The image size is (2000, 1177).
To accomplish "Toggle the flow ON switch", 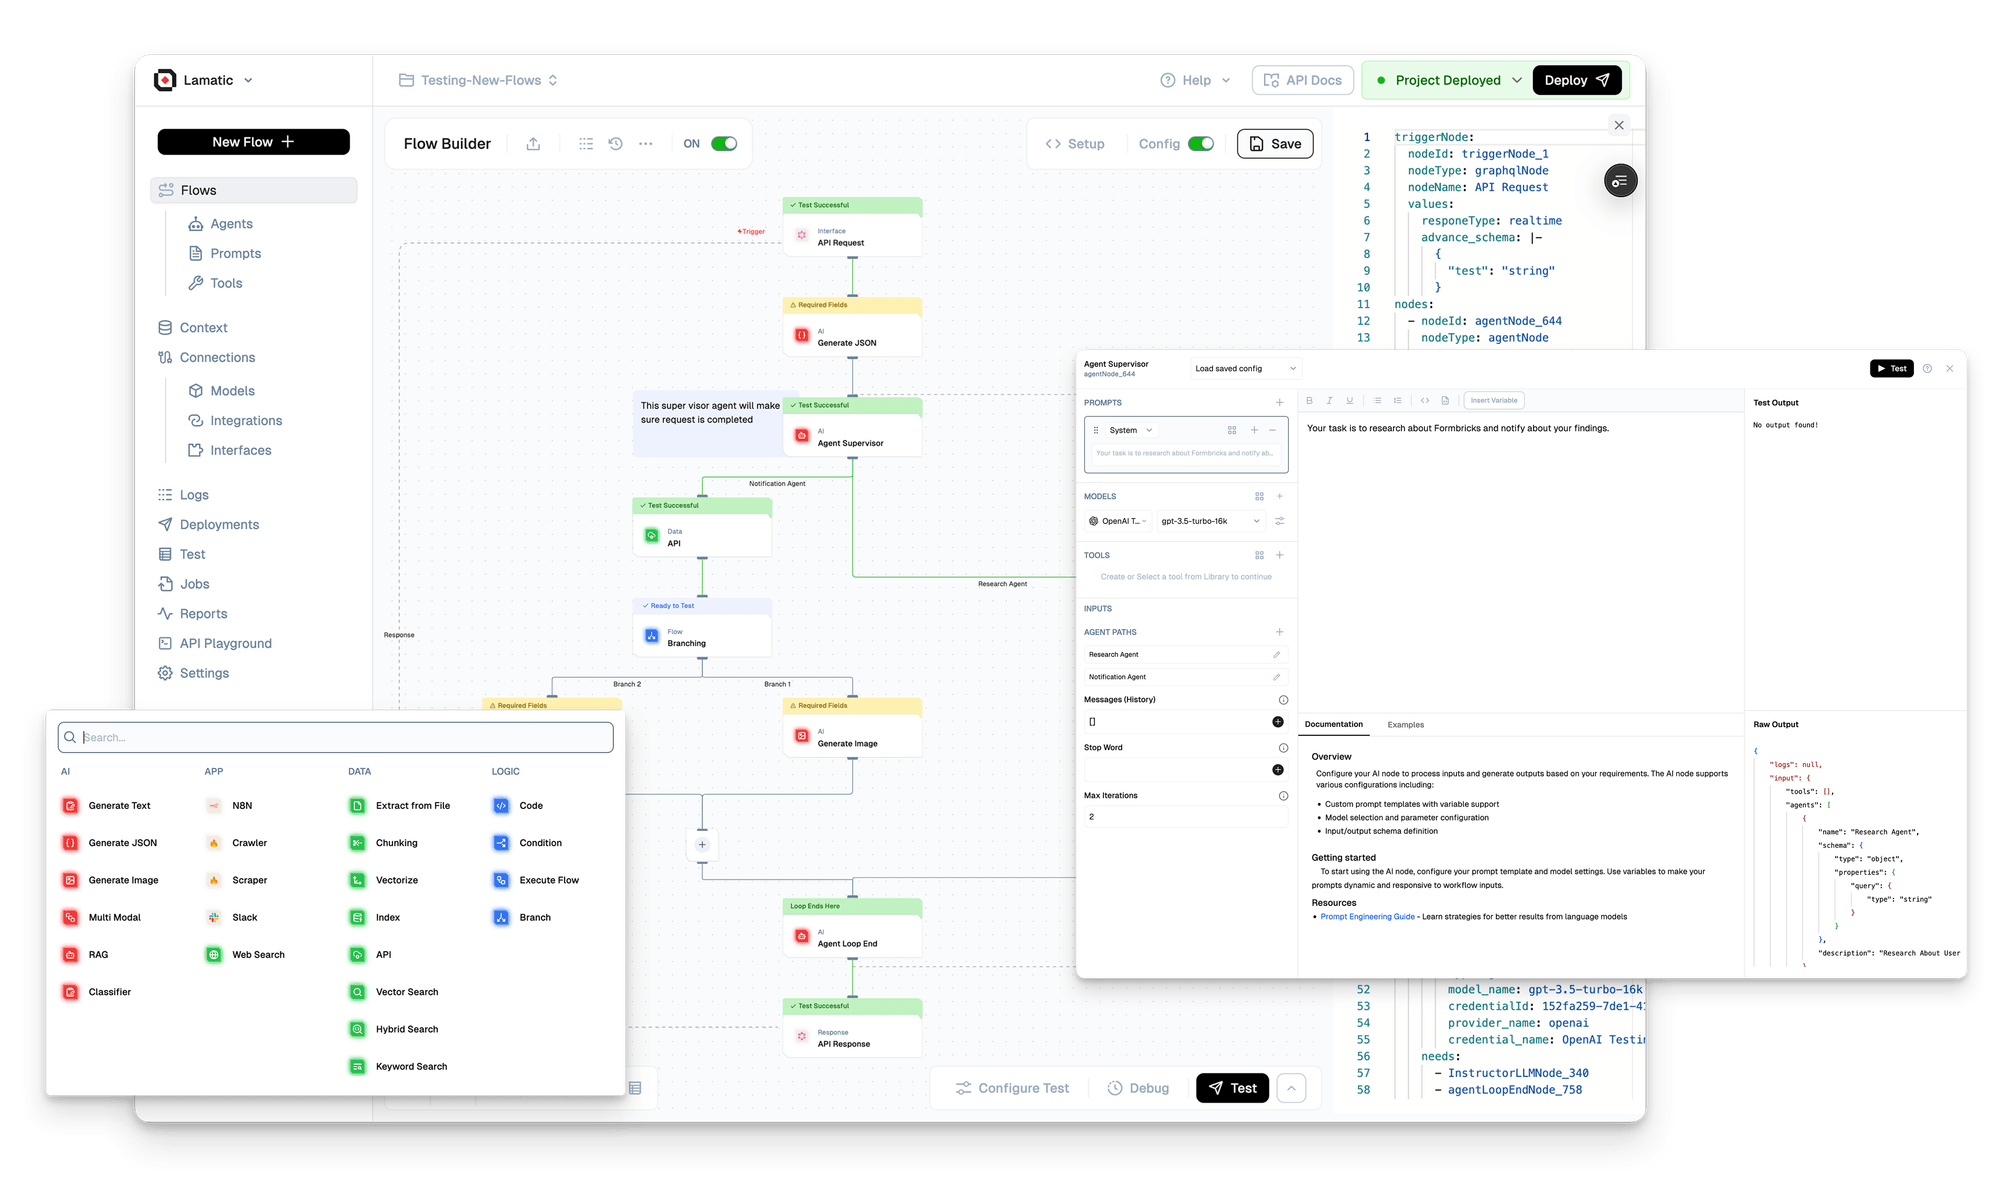I will click(x=724, y=144).
